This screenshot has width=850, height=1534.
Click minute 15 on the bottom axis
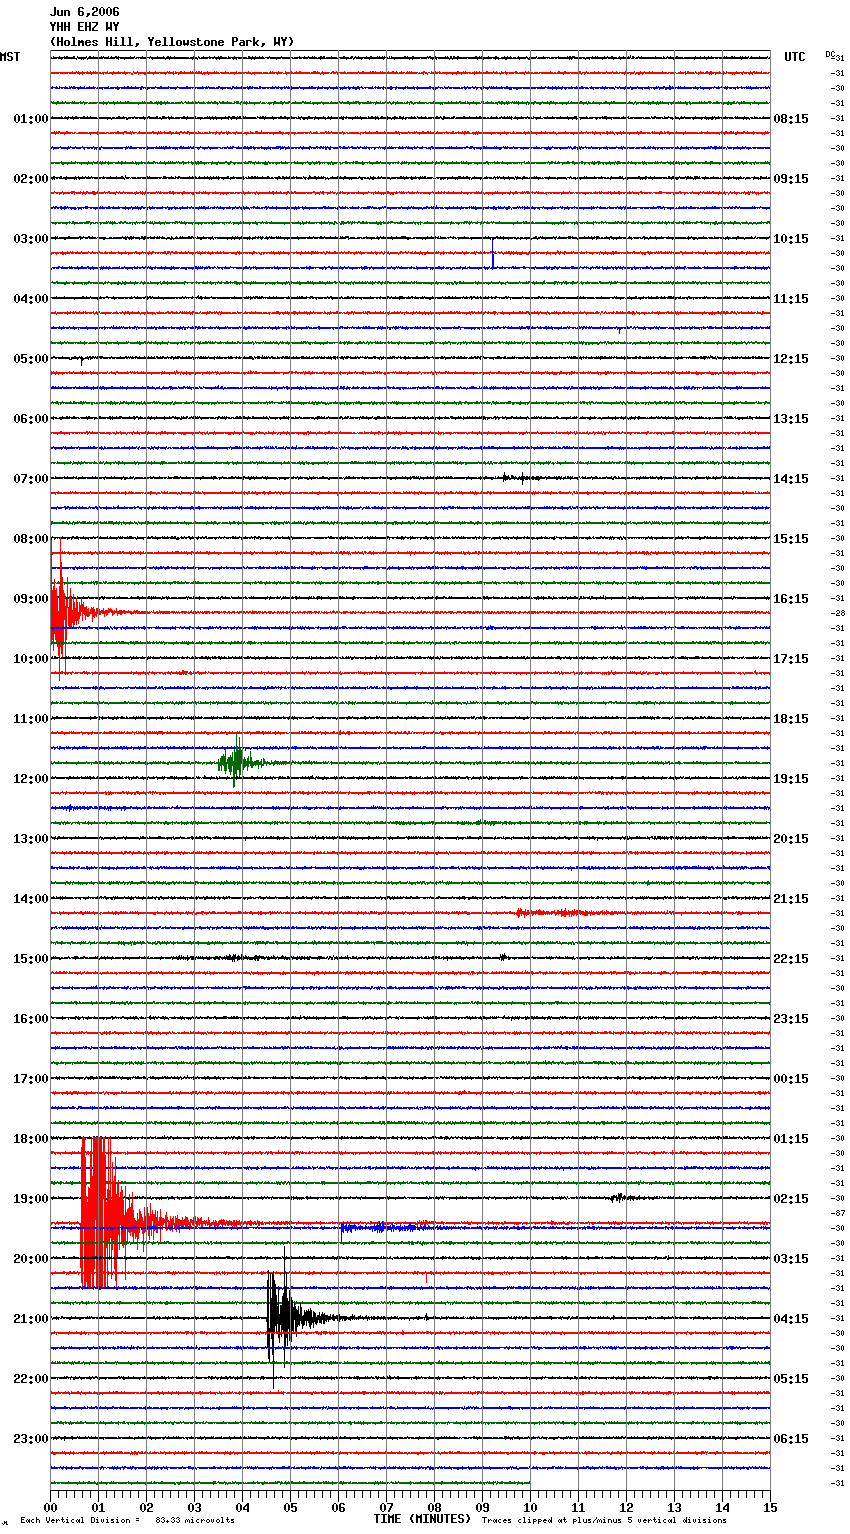[770, 1507]
